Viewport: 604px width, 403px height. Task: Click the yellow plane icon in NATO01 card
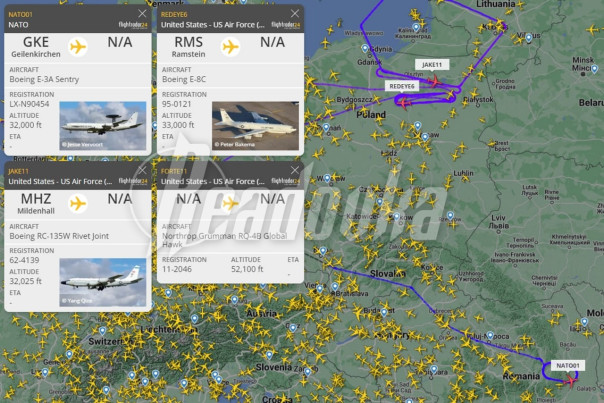tap(78, 47)
